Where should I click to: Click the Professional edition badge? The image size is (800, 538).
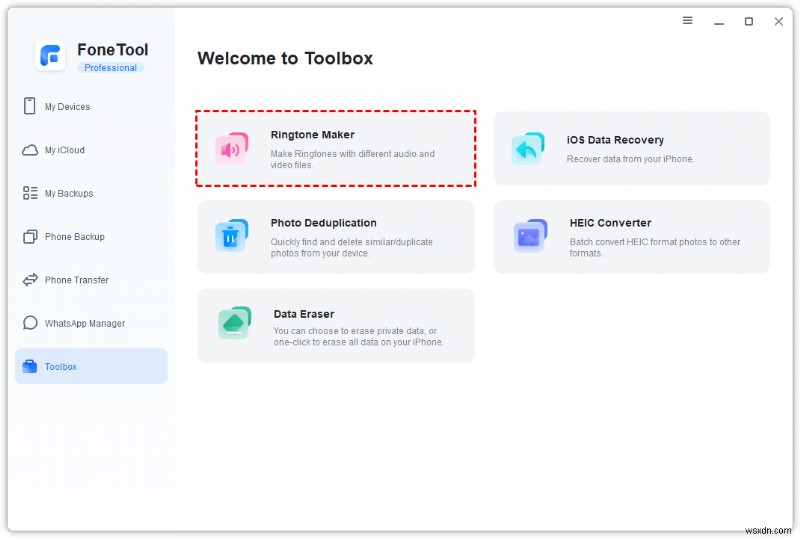click(110, 67)
